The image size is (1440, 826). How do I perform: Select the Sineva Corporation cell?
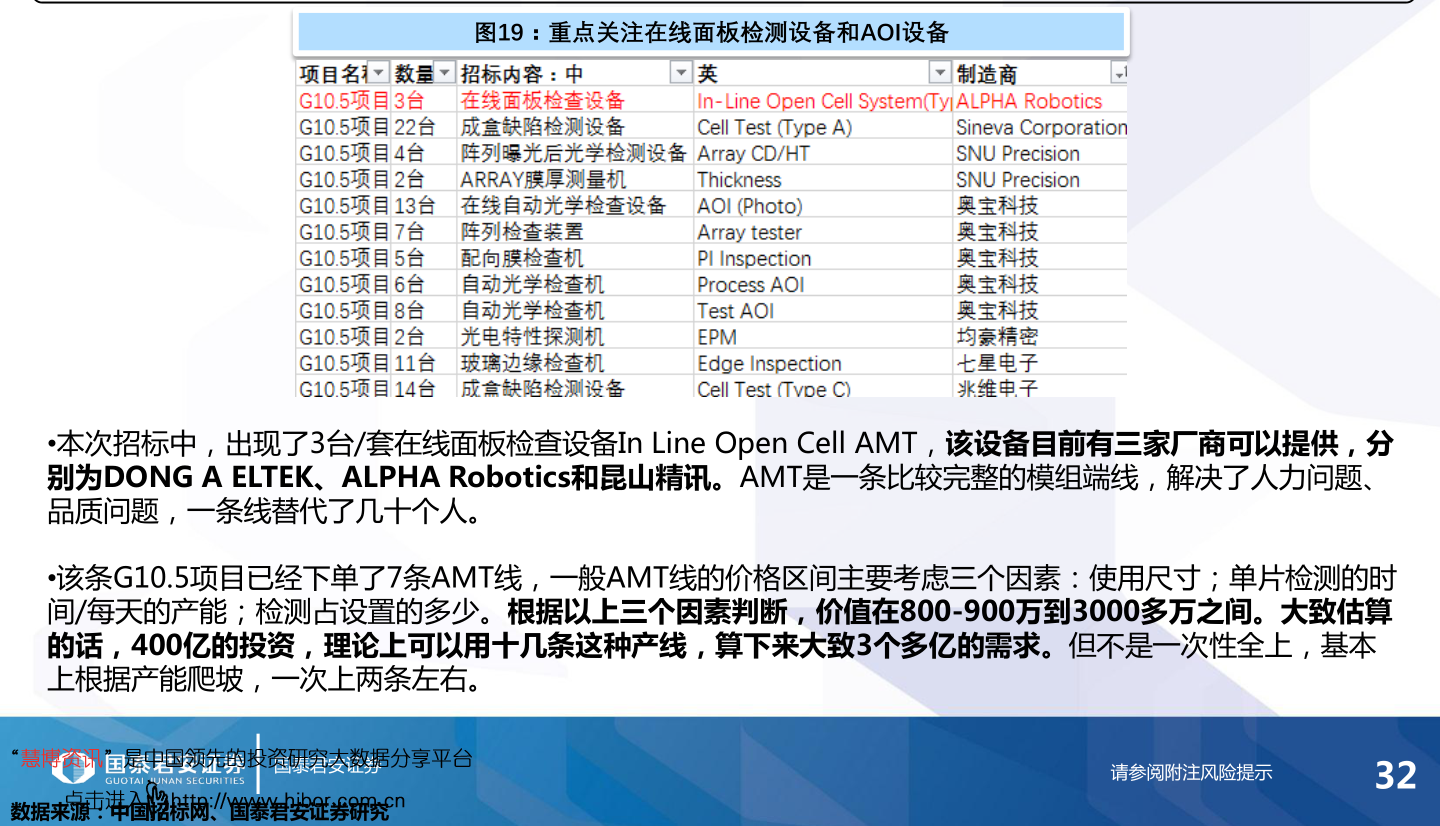click(x=1040, y=127)
